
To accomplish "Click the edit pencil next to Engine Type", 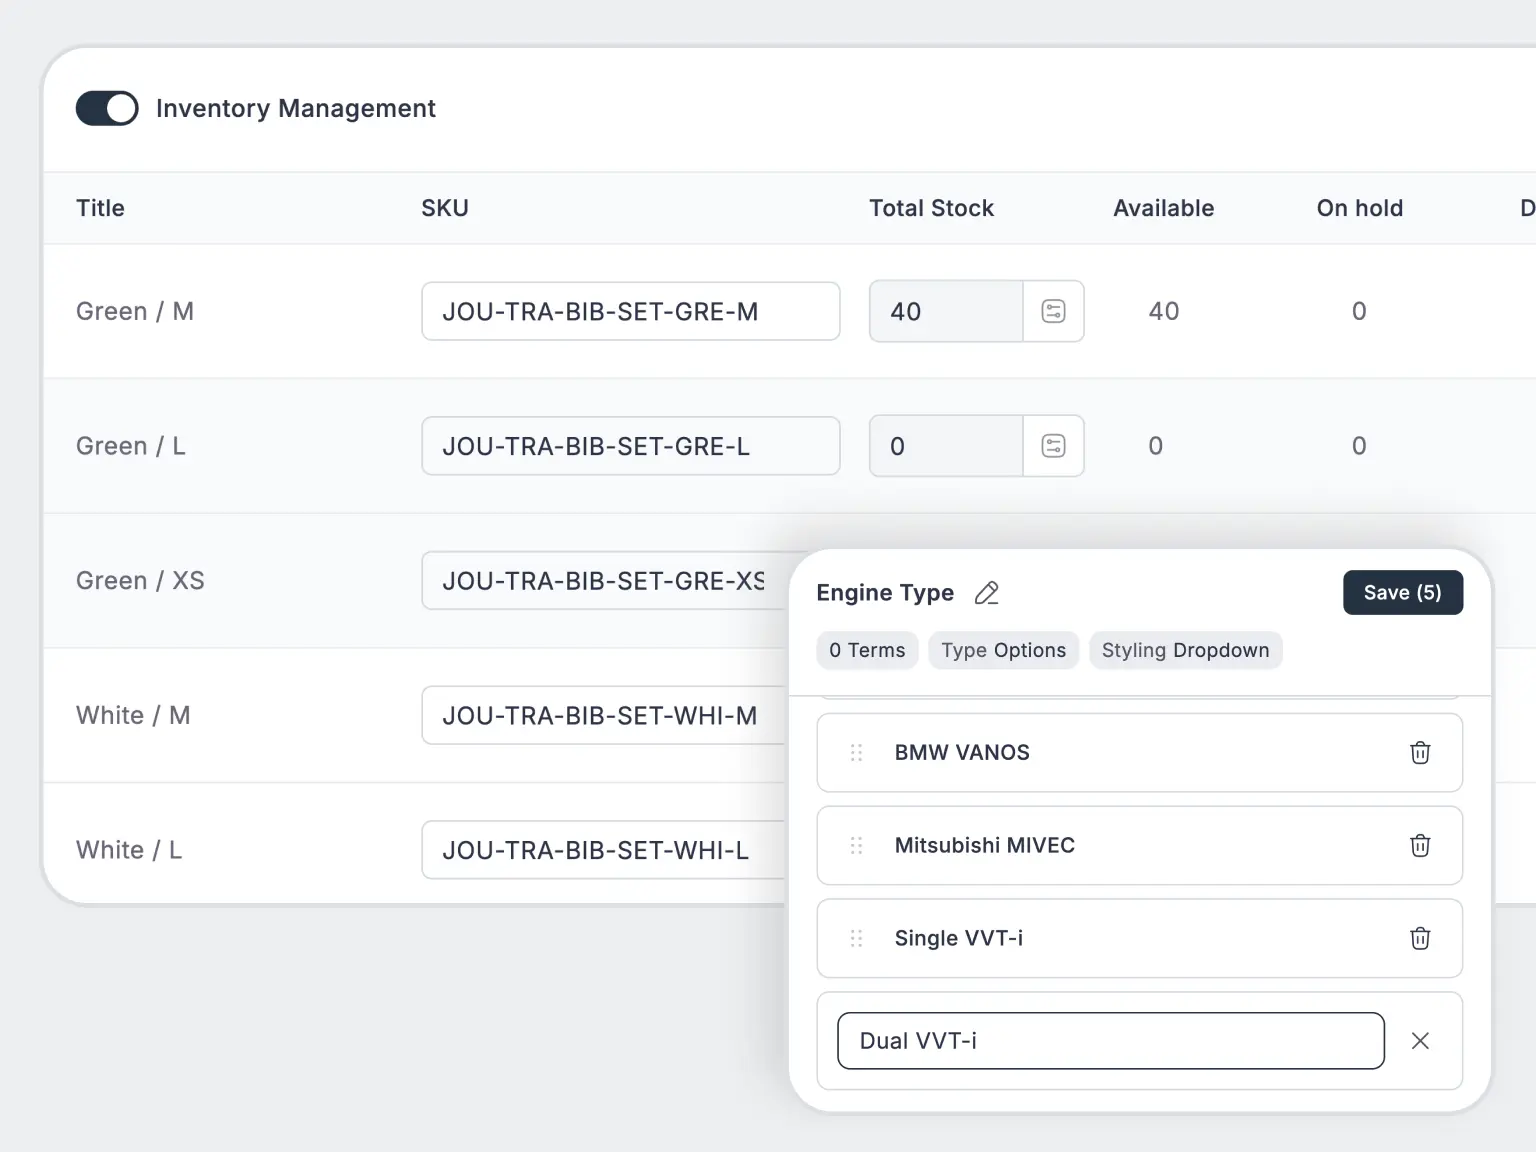I will point(986,593).
